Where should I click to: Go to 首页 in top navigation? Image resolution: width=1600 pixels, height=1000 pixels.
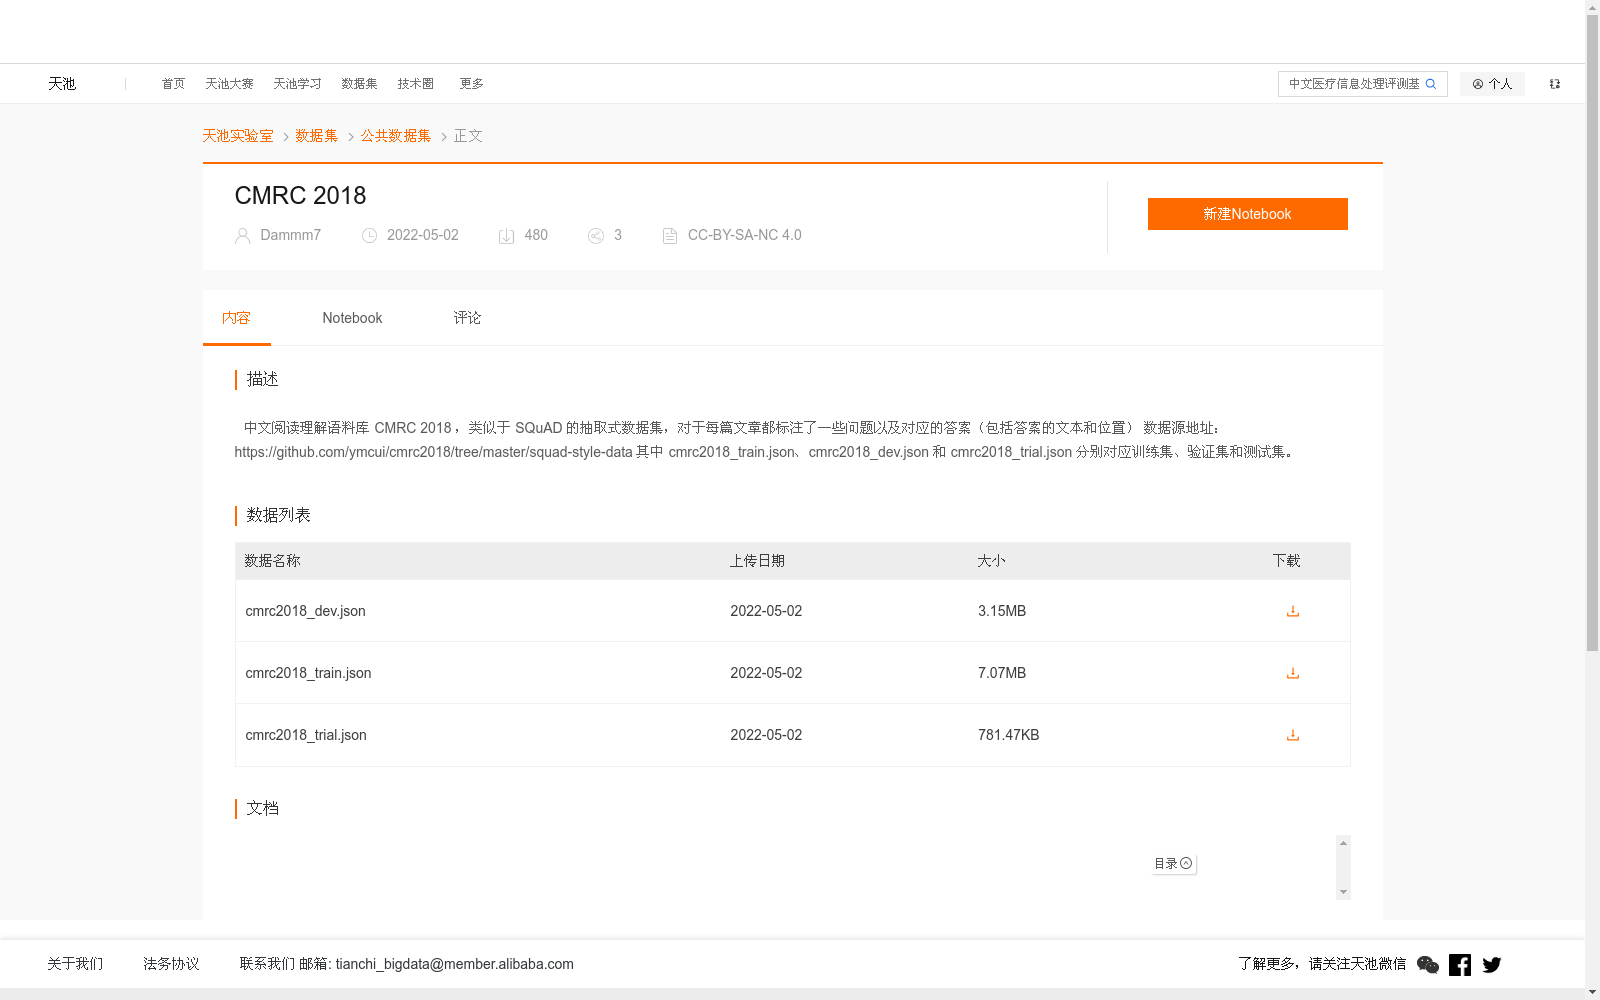pyautogui.click(x=173, y=84)
